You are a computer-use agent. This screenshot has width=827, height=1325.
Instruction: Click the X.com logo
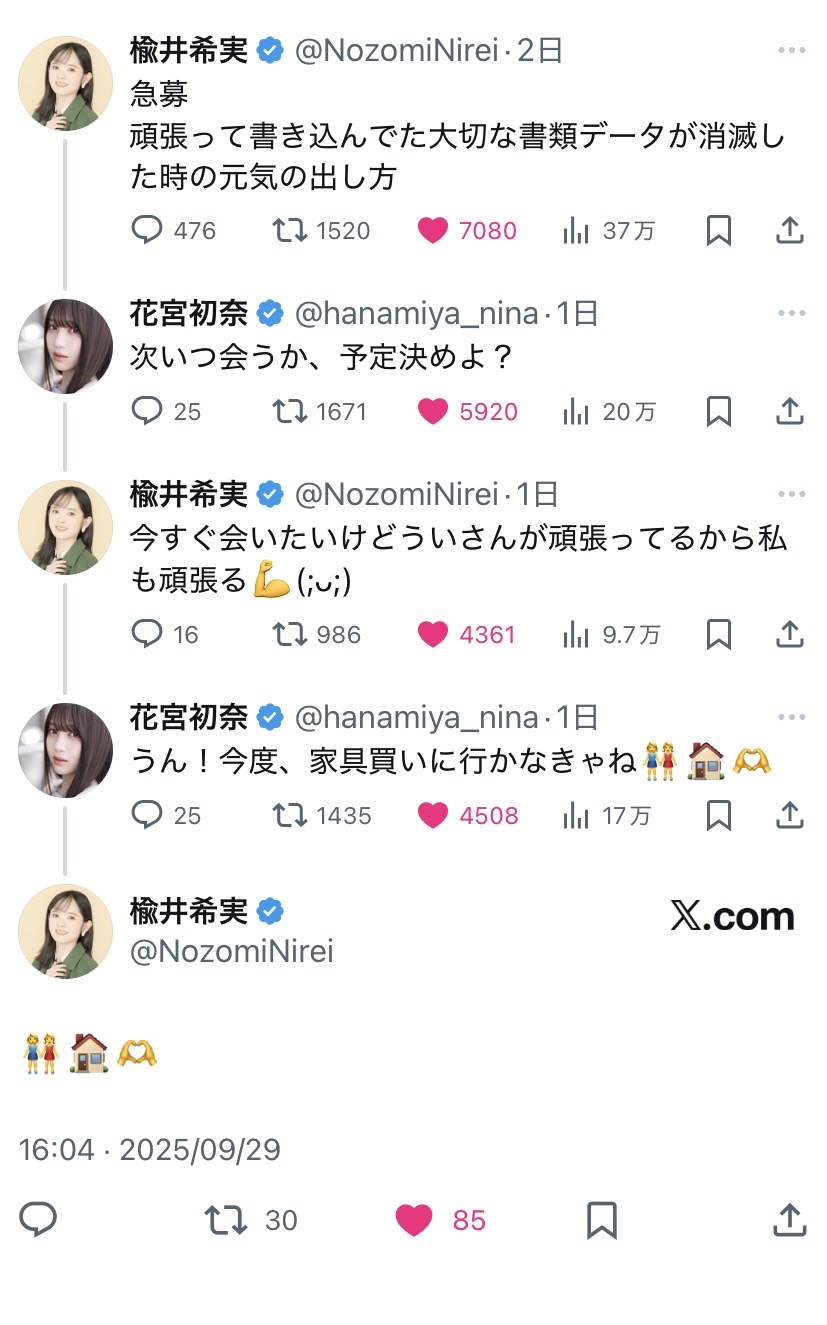pyautogui.click(x=732, y=917)
